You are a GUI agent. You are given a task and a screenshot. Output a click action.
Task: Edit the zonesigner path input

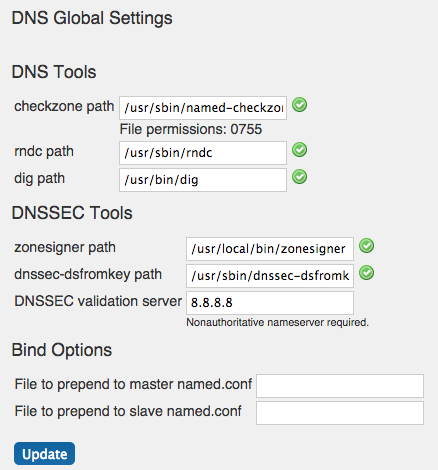coord(270,249)
